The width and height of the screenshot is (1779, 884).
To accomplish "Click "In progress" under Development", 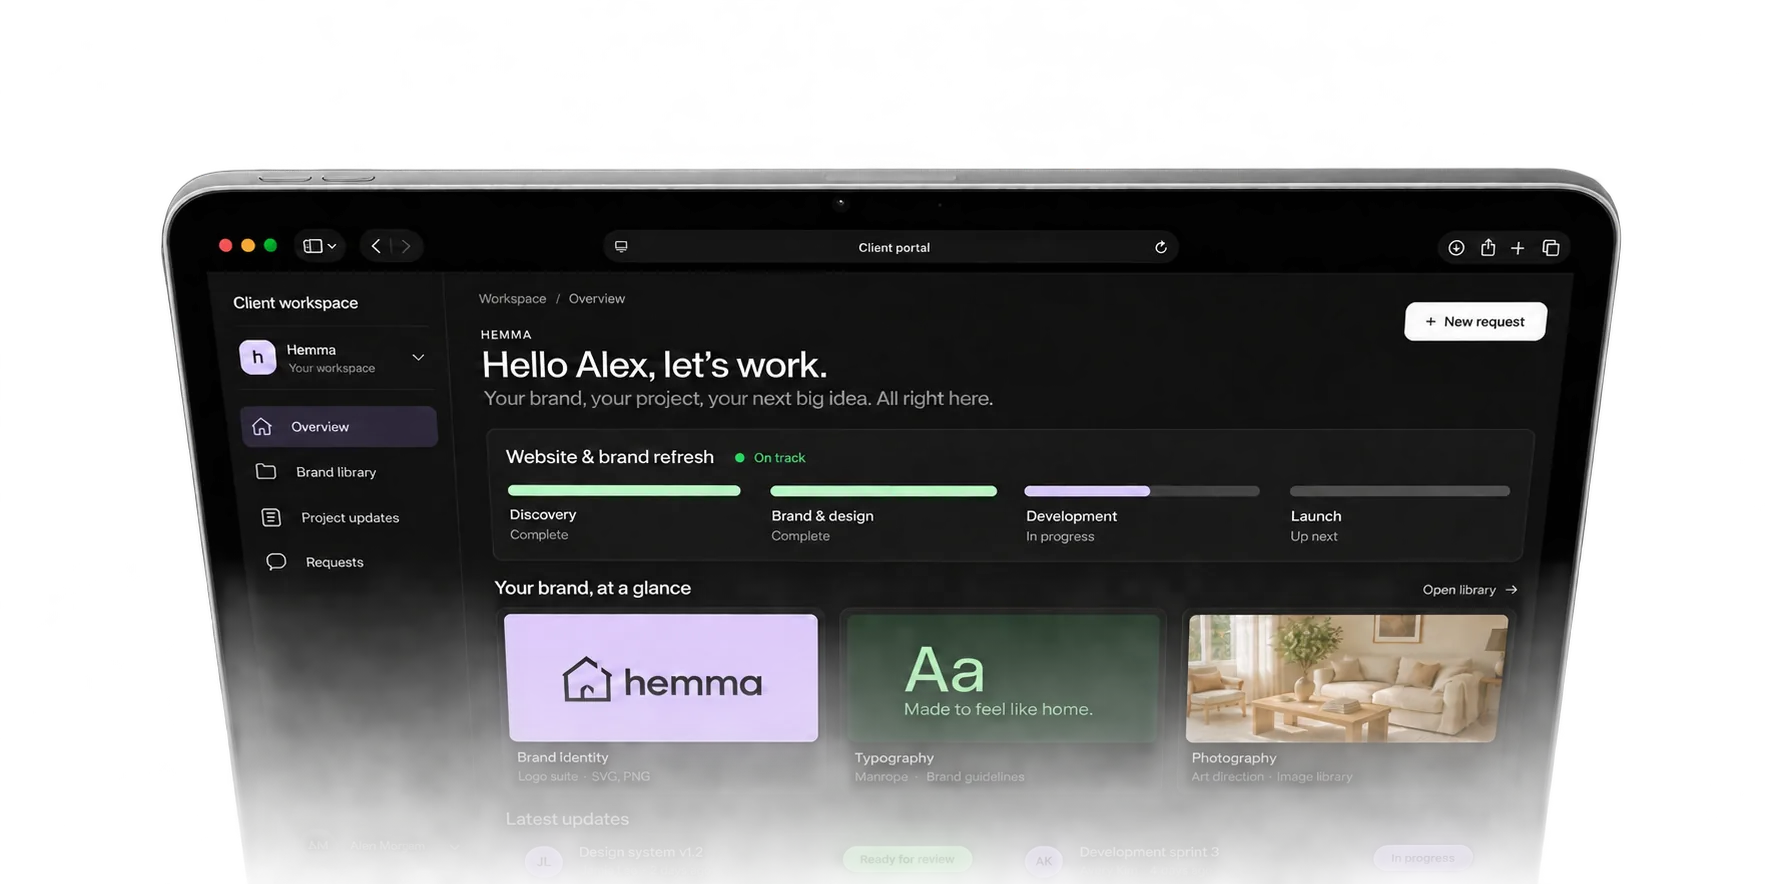I will pyautogui.click(x=1060, y=537).
